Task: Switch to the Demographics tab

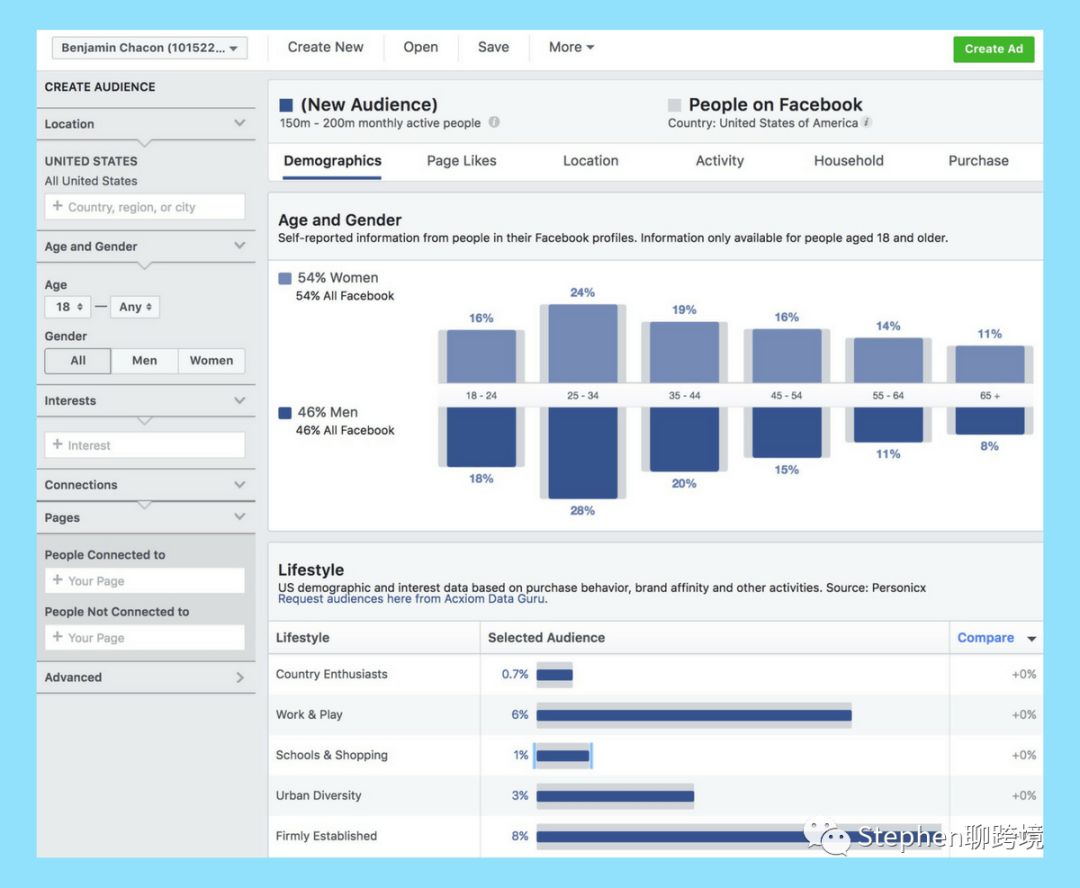Action: click(332, 161)
